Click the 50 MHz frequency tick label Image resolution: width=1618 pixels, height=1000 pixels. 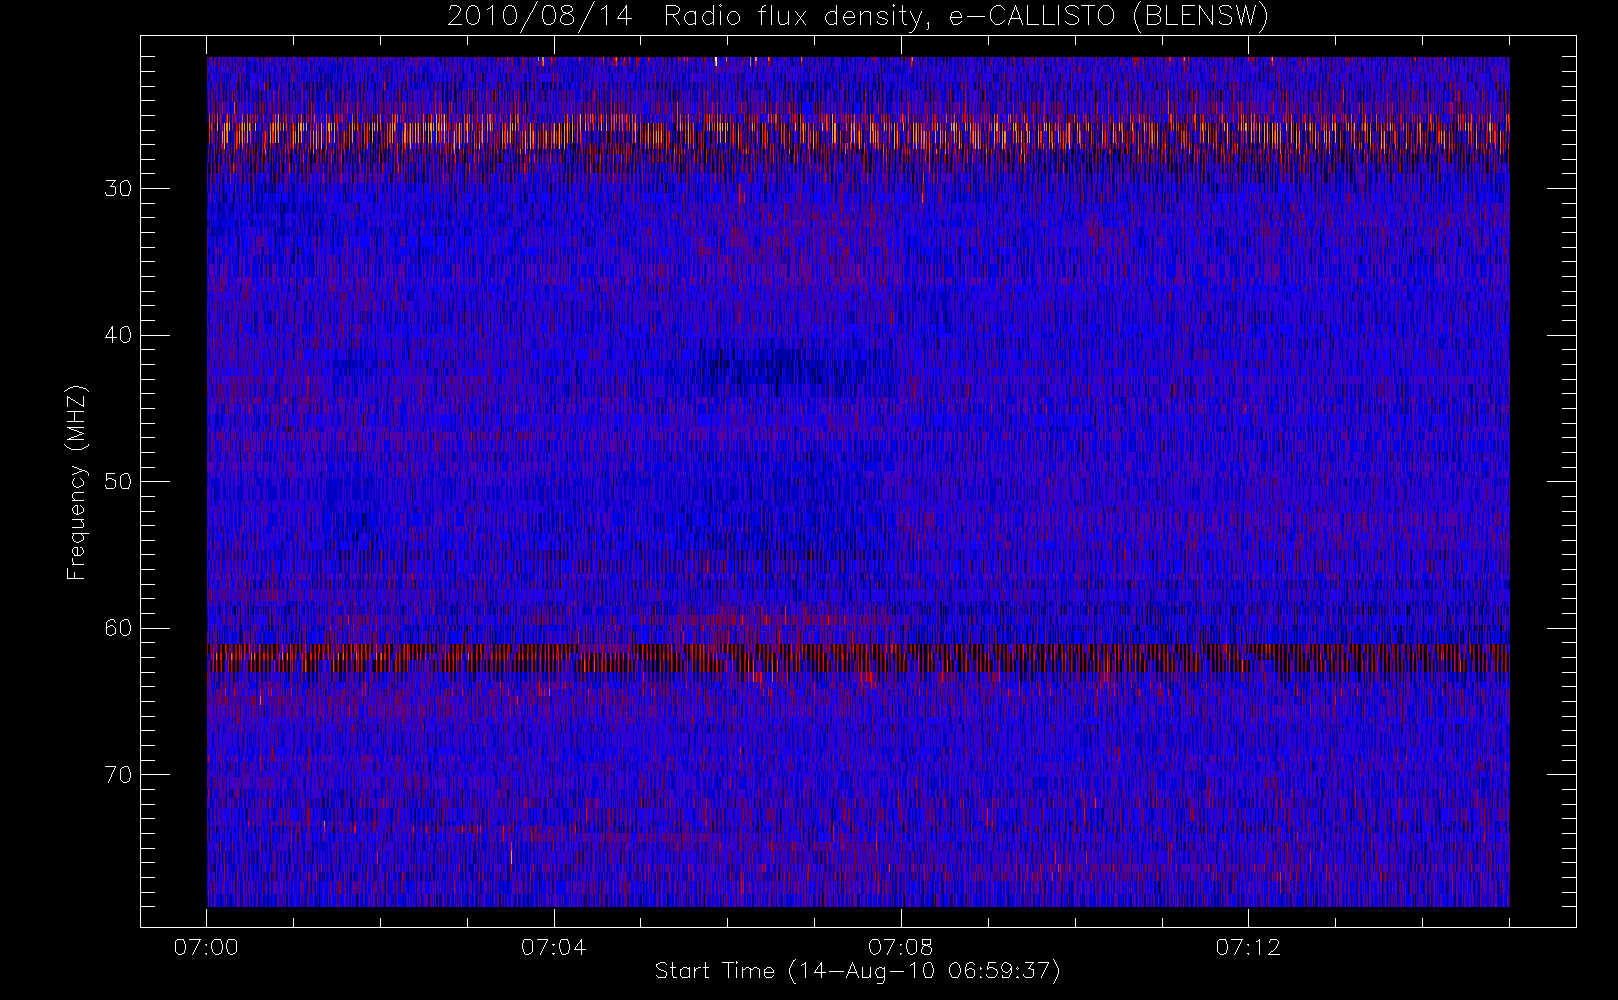118,482
